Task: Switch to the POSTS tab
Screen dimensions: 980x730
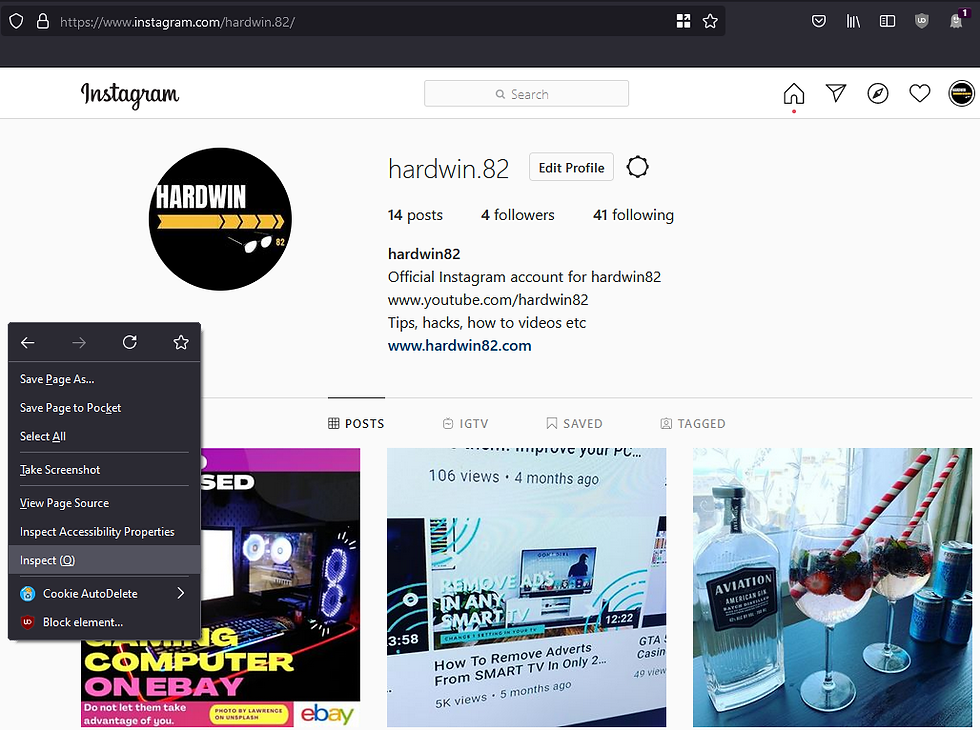Action: 356,423
